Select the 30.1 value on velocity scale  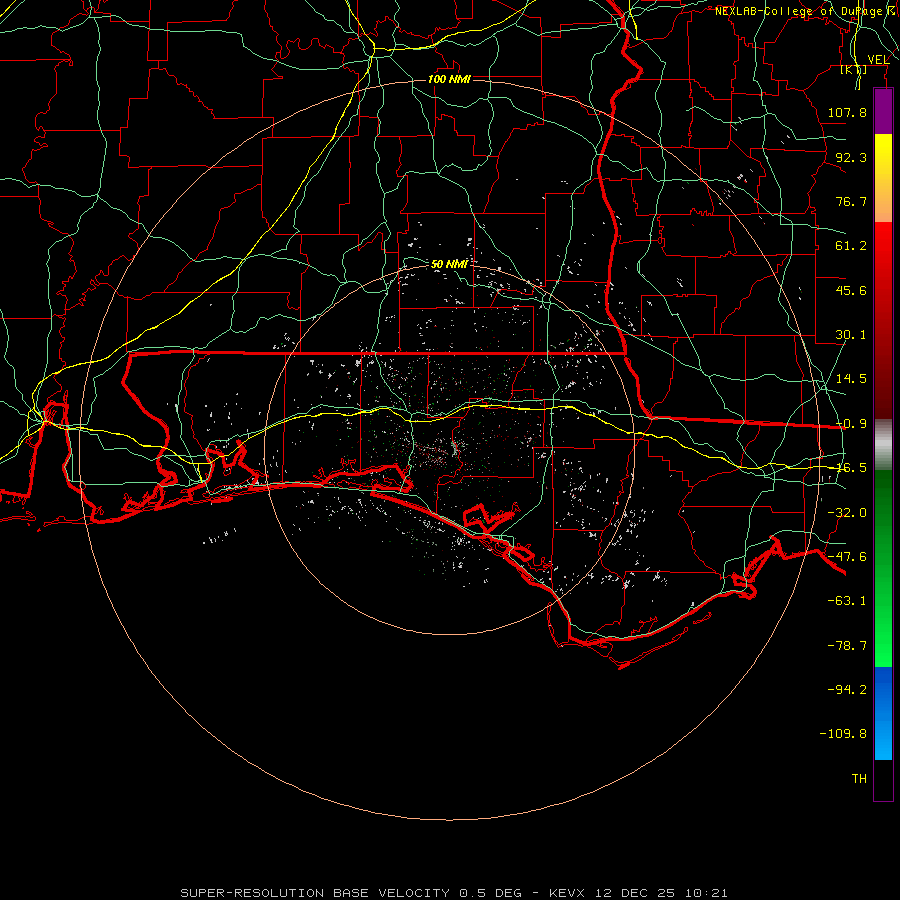[851, 335]
